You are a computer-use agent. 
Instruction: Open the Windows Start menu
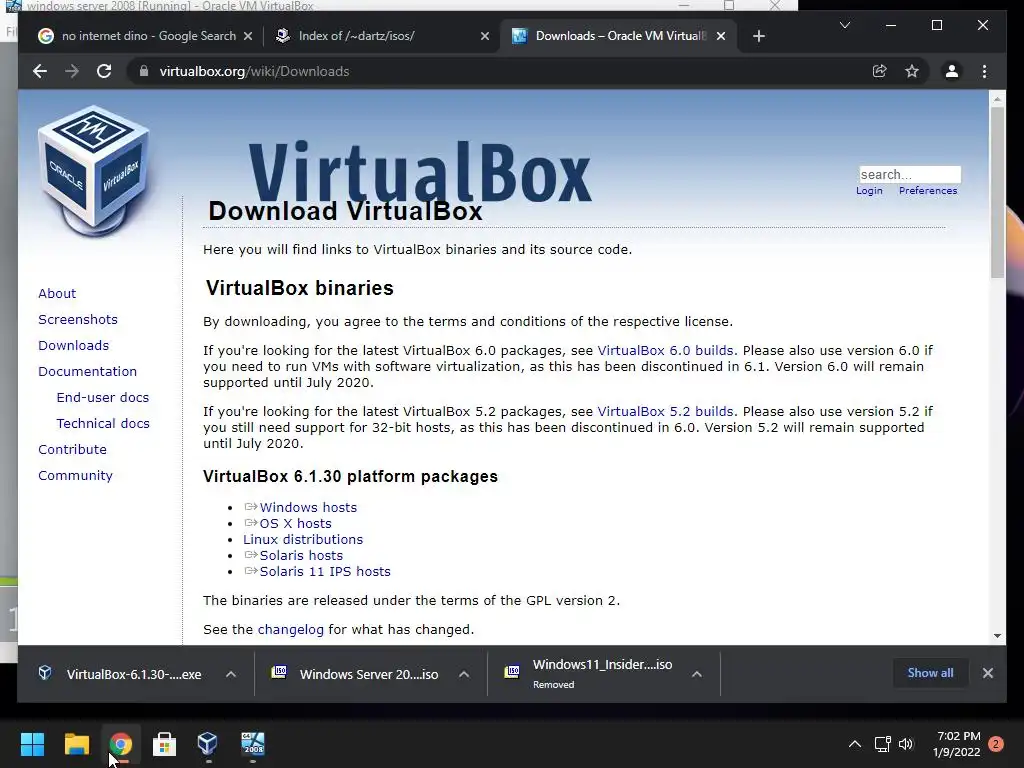32,744
